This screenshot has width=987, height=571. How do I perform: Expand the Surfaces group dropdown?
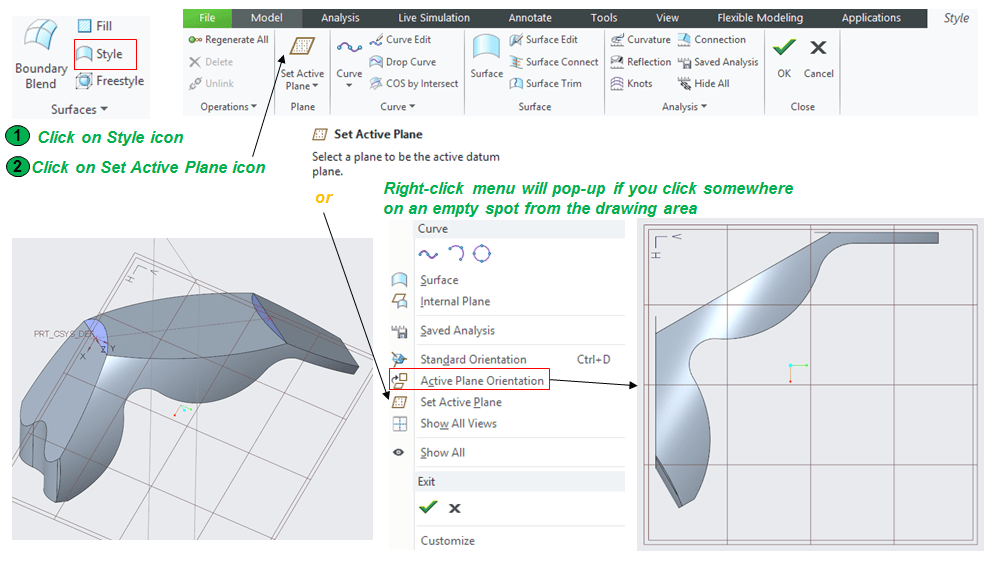[x=79, y=109]
